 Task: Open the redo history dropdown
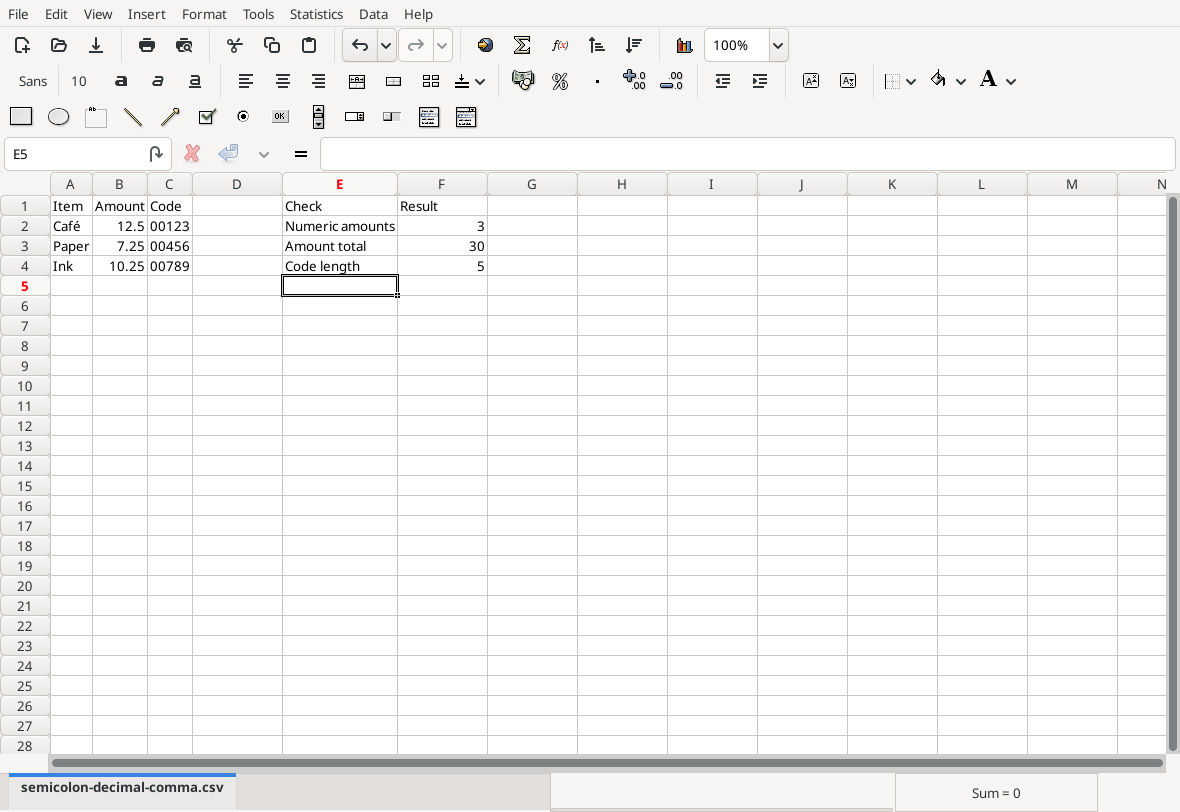tap(442, 45)
